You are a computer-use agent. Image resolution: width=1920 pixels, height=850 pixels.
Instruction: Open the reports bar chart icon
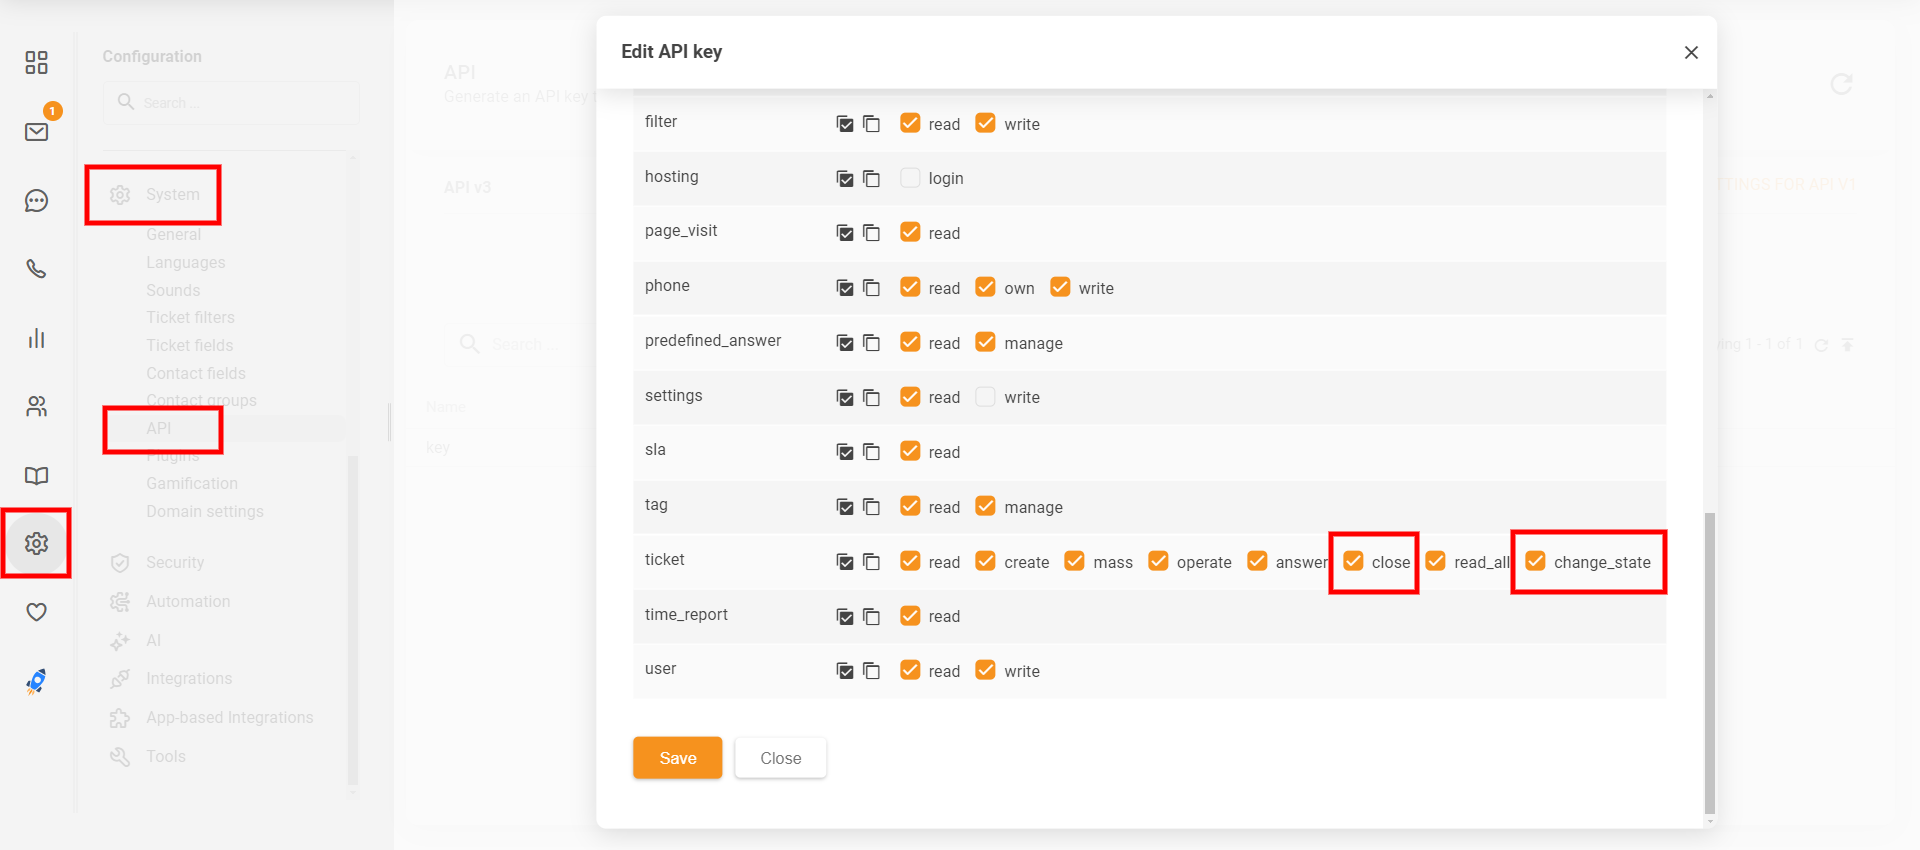[37, 338]
